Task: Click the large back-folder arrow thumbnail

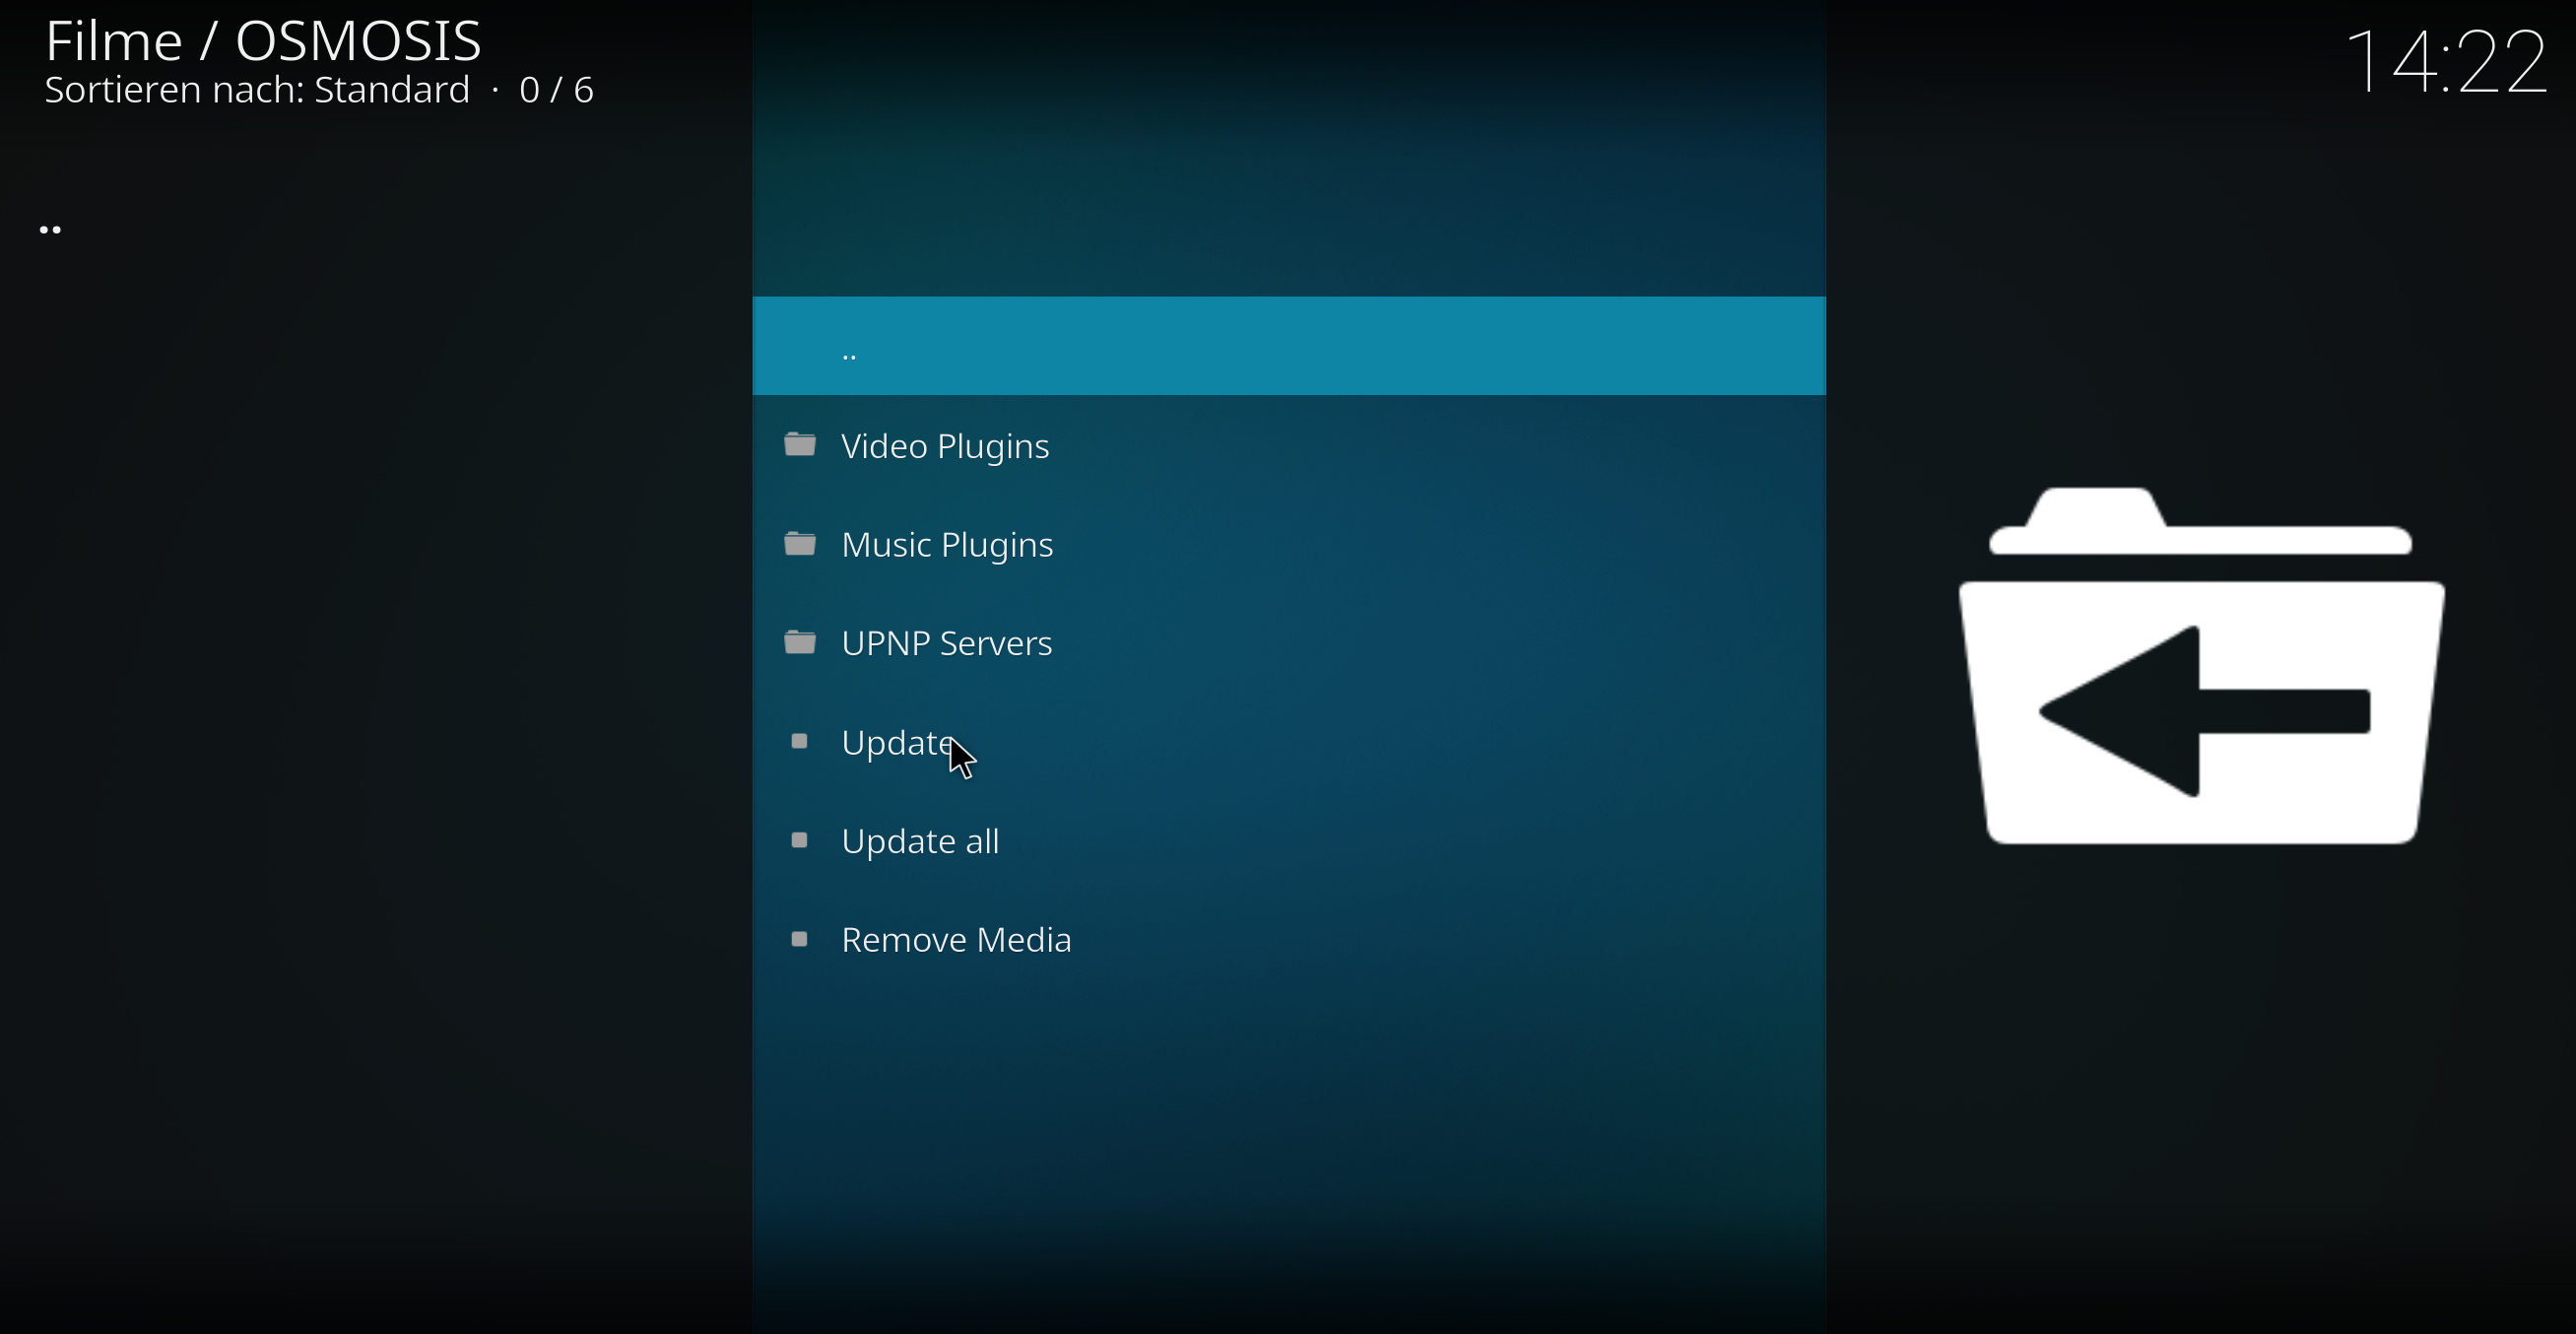Action: click(2202, 666)
